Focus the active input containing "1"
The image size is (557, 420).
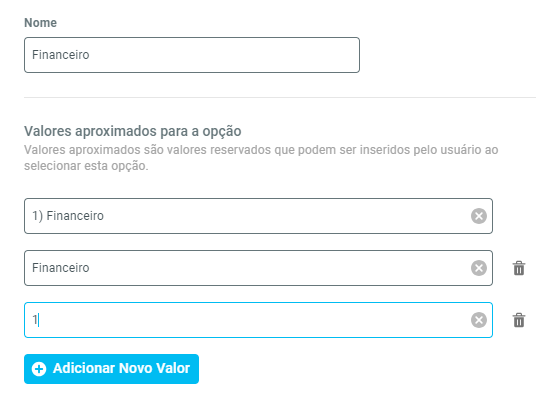click(258, 320)
